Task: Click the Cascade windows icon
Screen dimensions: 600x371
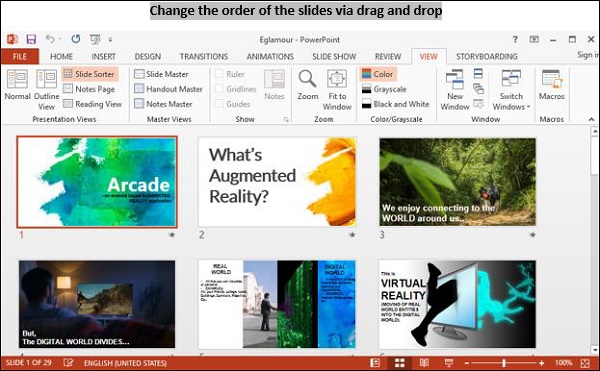Action: pyautogui.click(x=478, y=89)
